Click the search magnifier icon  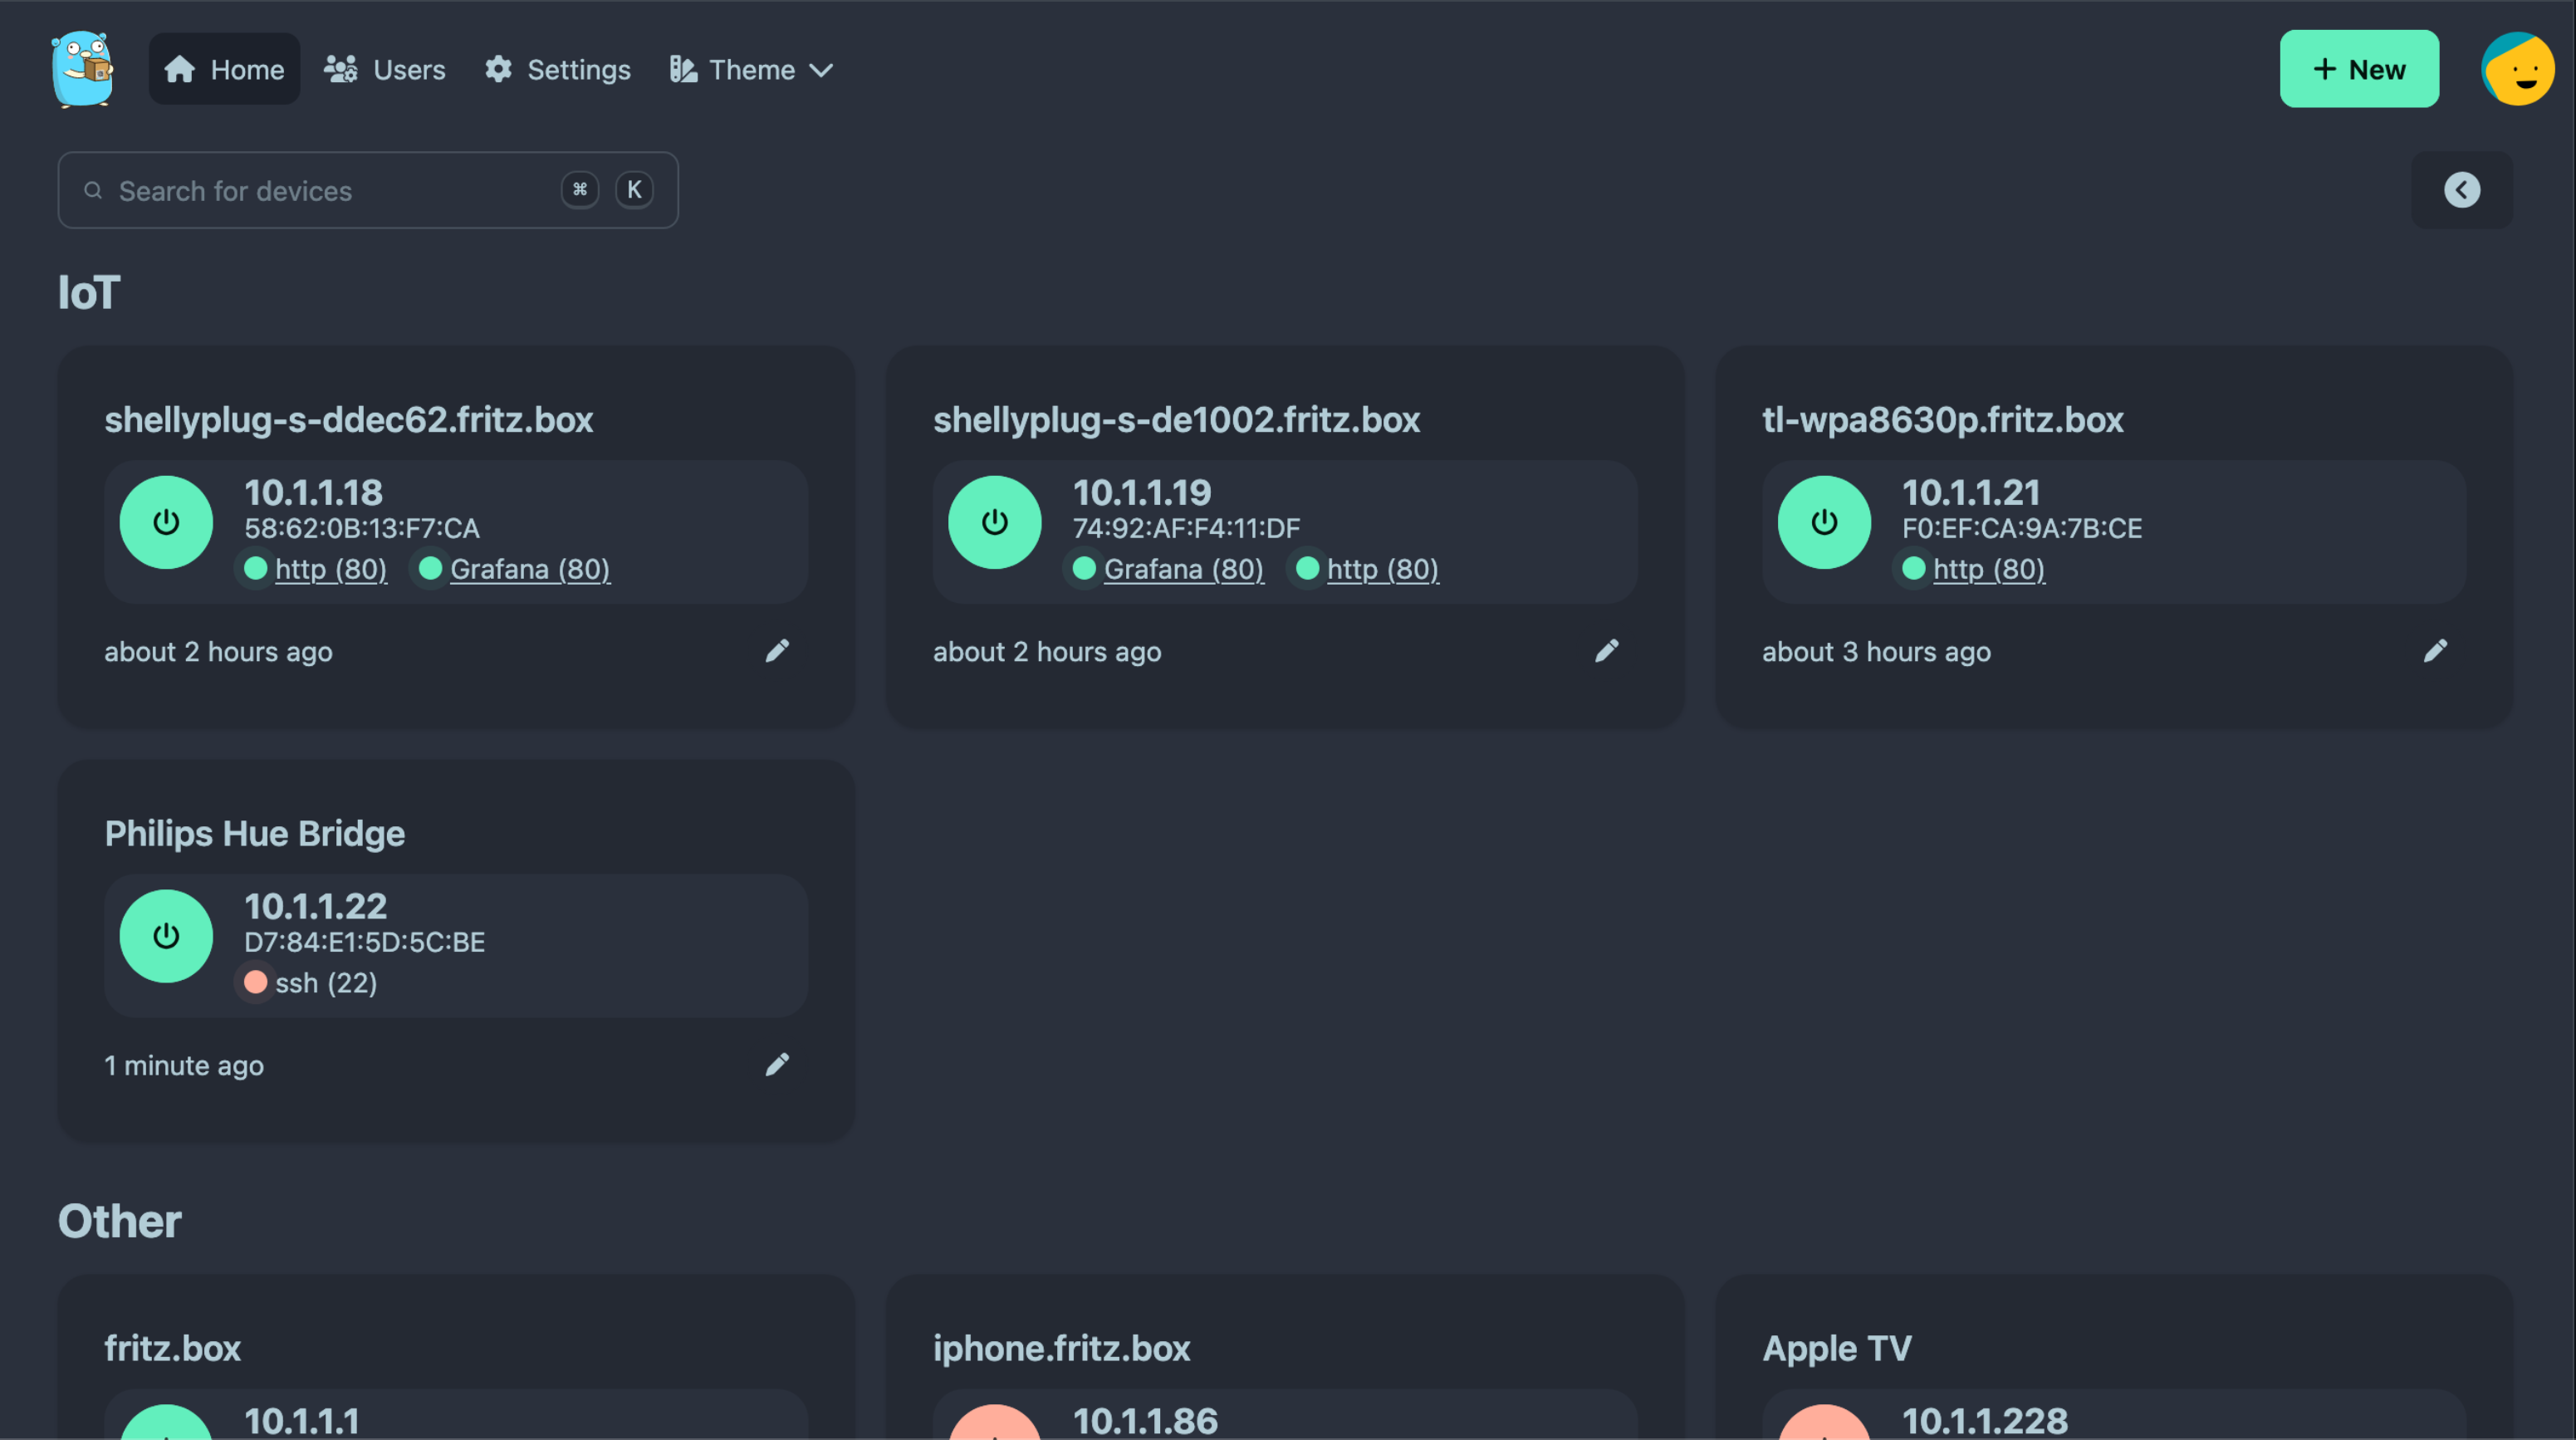(x=93, y=190)
